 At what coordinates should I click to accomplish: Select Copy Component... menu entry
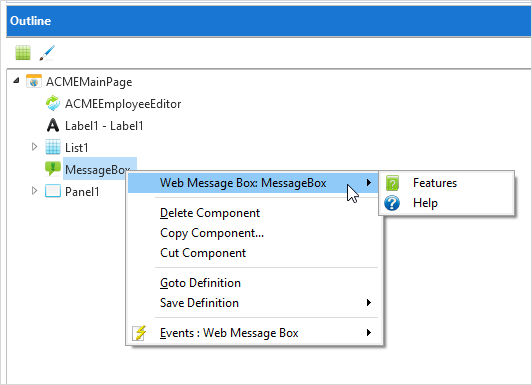click(212, 233)
